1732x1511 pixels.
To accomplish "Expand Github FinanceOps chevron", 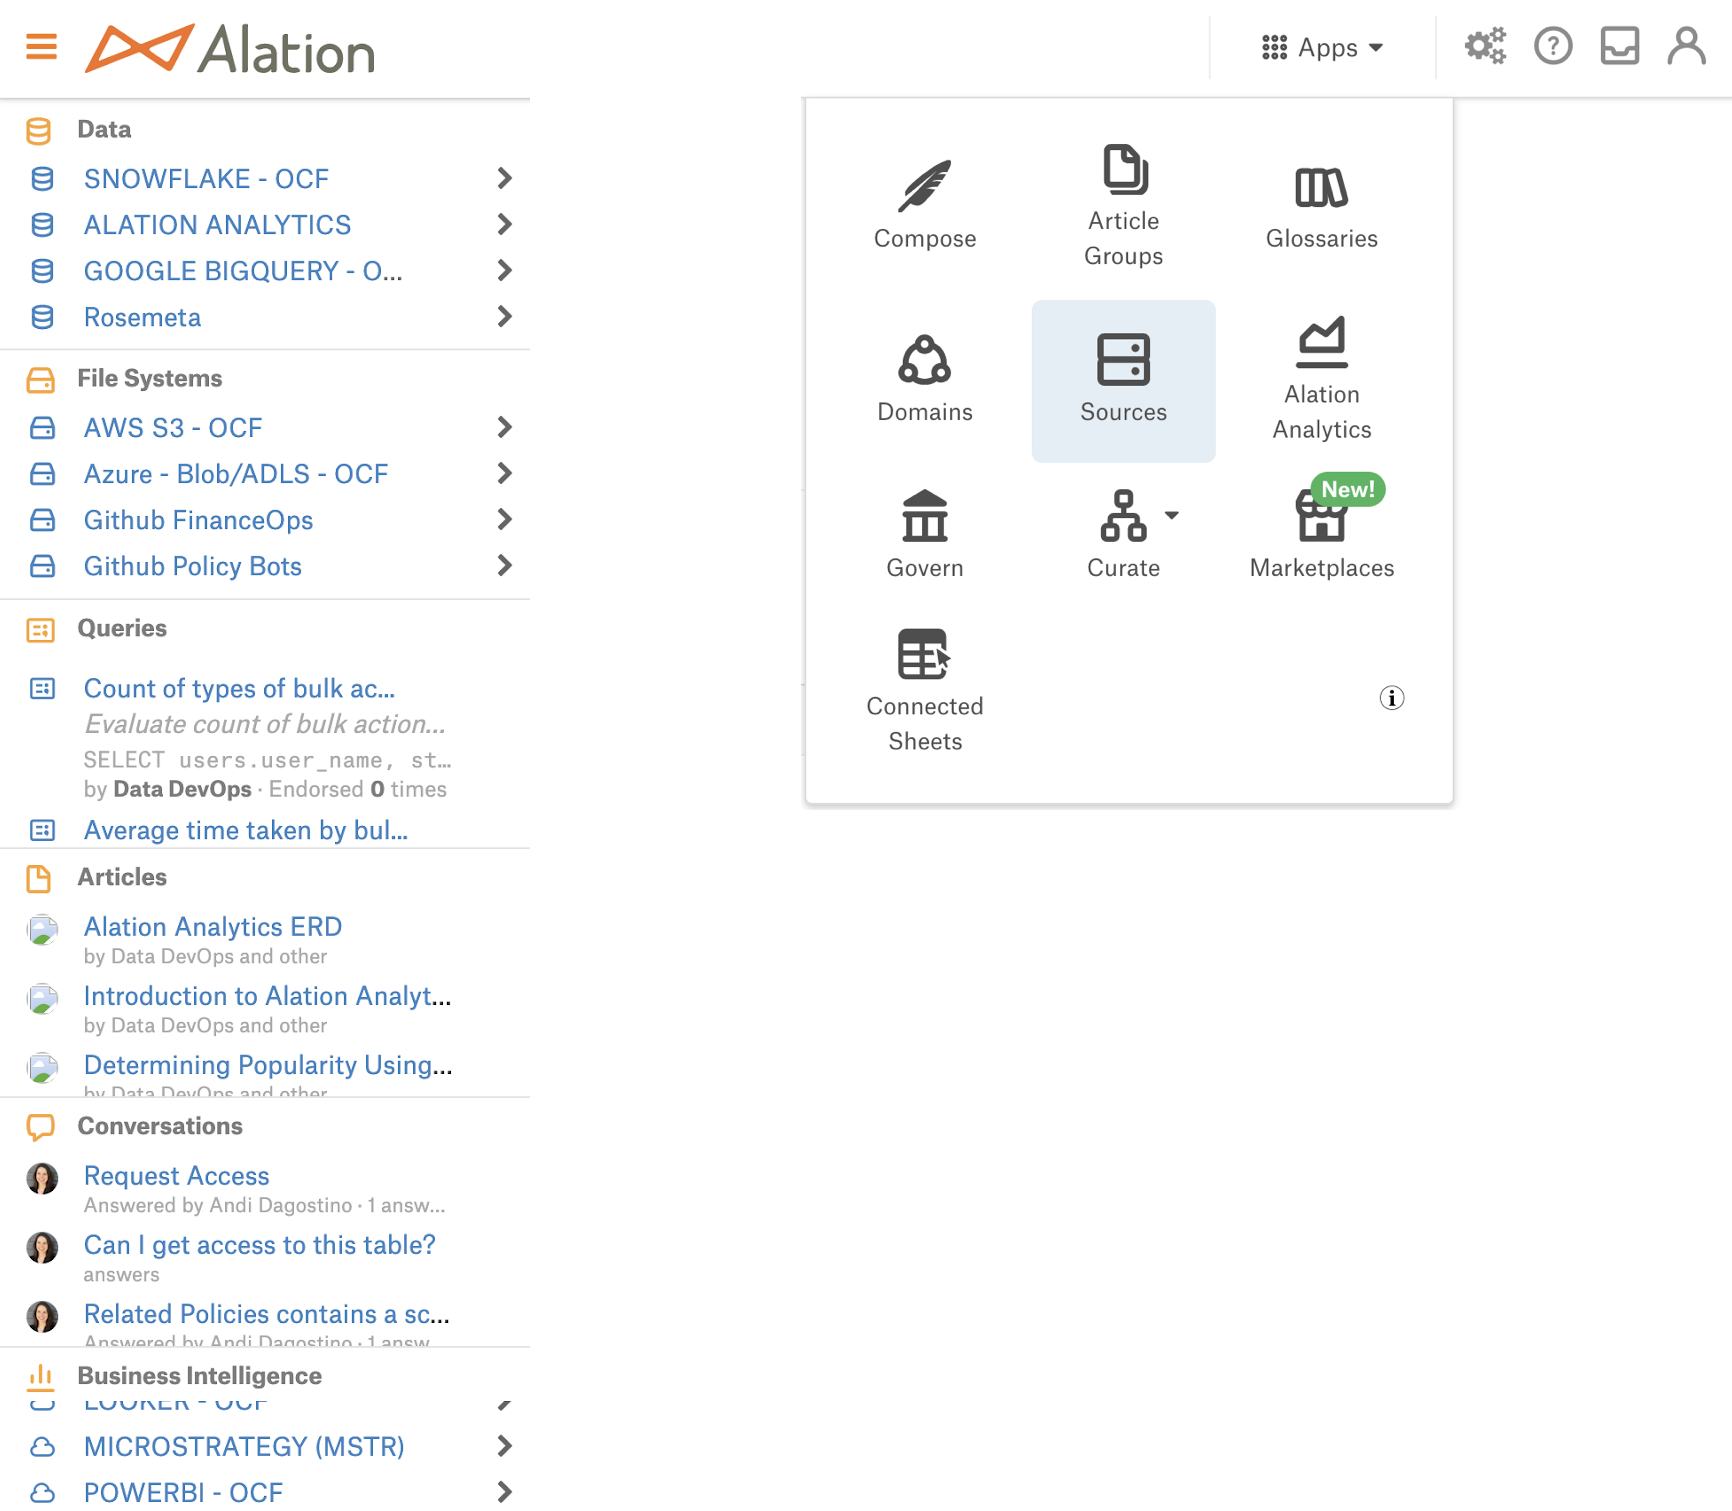I will coord(504,519).
